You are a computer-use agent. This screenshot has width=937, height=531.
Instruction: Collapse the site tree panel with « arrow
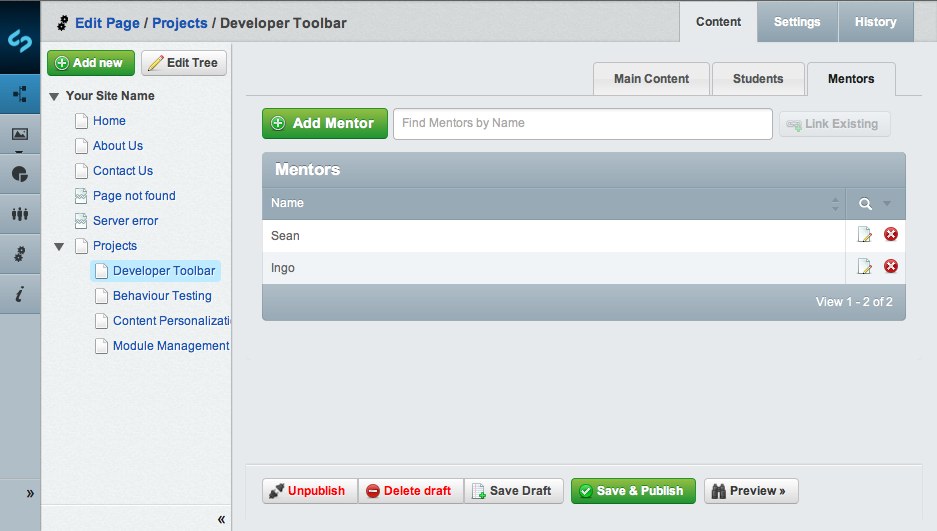(221, 519)
